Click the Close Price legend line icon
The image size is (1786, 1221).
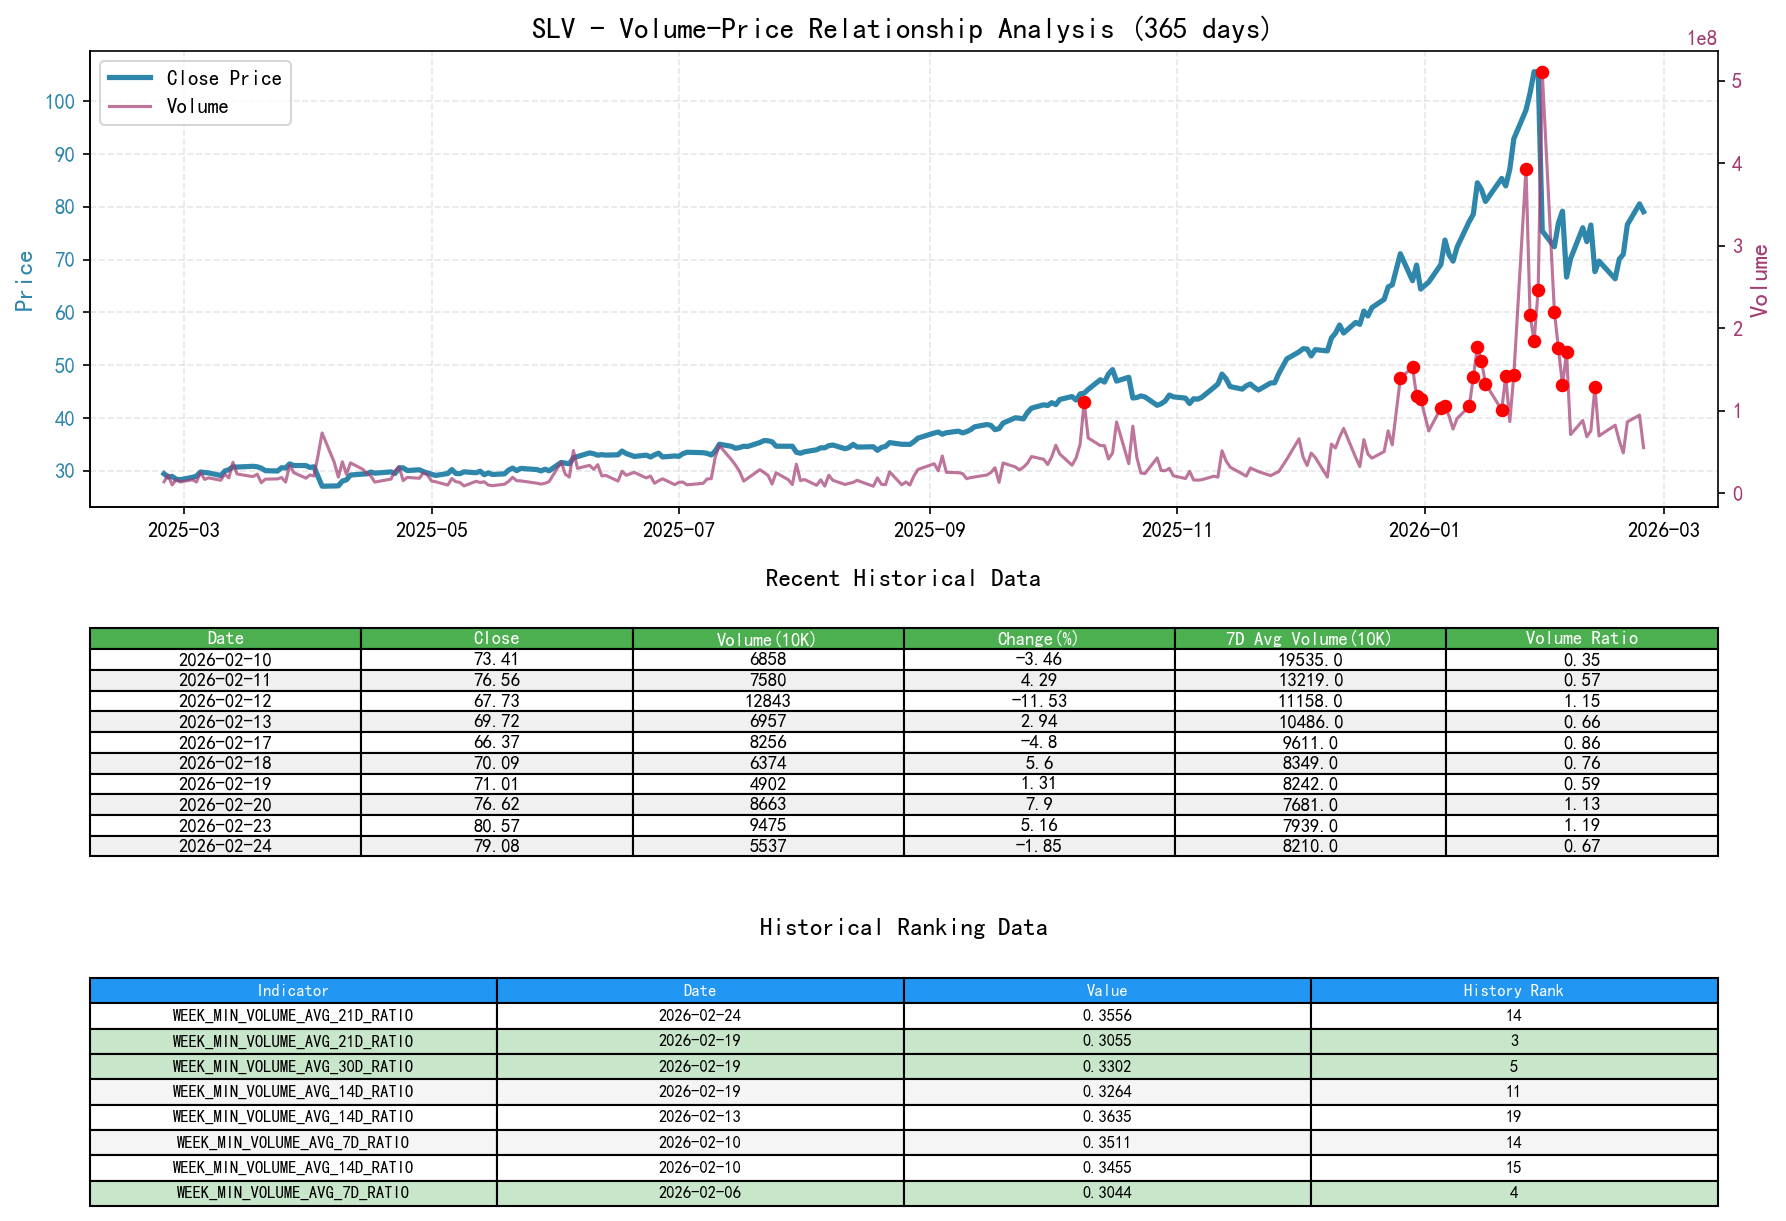coord(131,78)
